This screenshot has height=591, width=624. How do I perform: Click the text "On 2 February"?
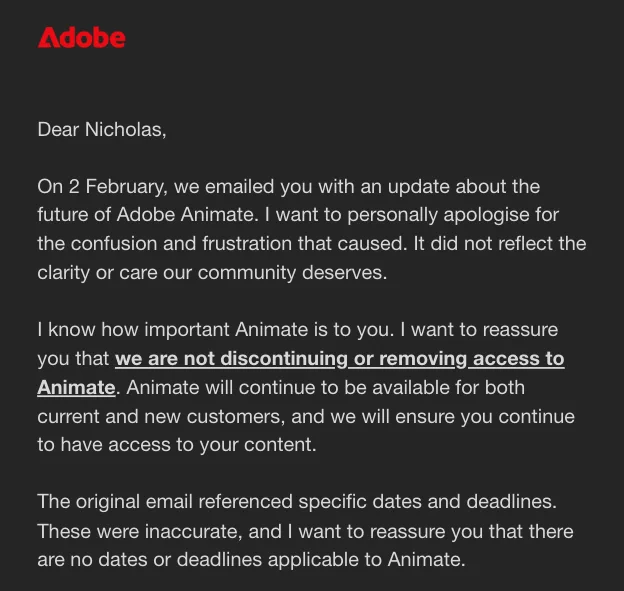(100, 187)
